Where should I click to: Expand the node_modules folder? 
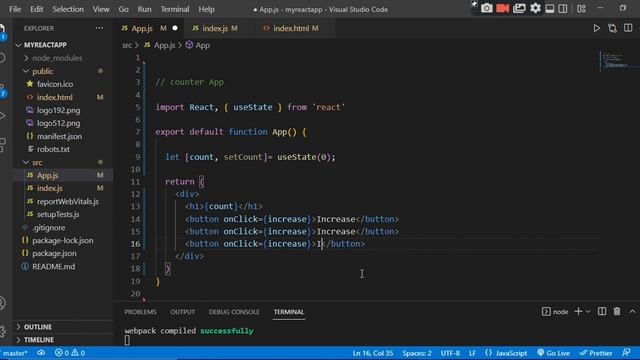[63, 58]
